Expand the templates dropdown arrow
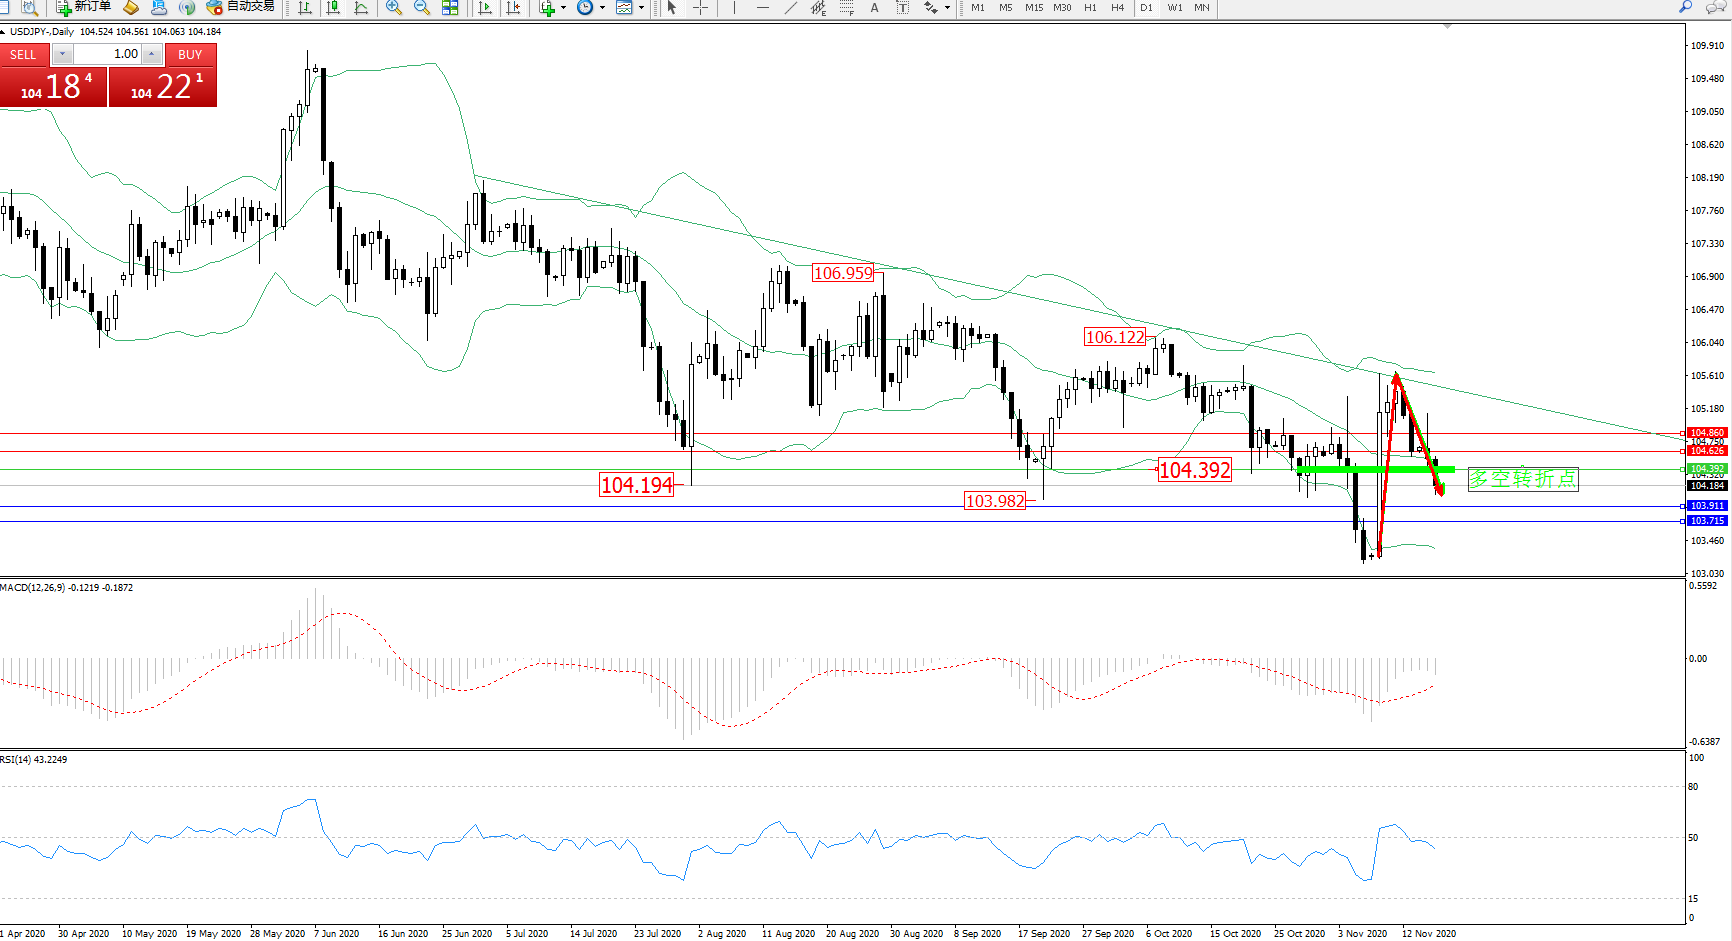This screenshot has width=1732, height=941. 641,7
